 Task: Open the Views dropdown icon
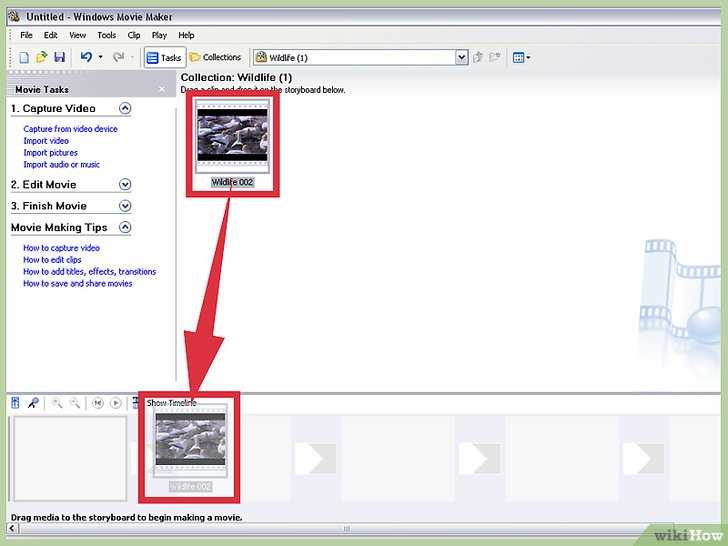(521, 58)
